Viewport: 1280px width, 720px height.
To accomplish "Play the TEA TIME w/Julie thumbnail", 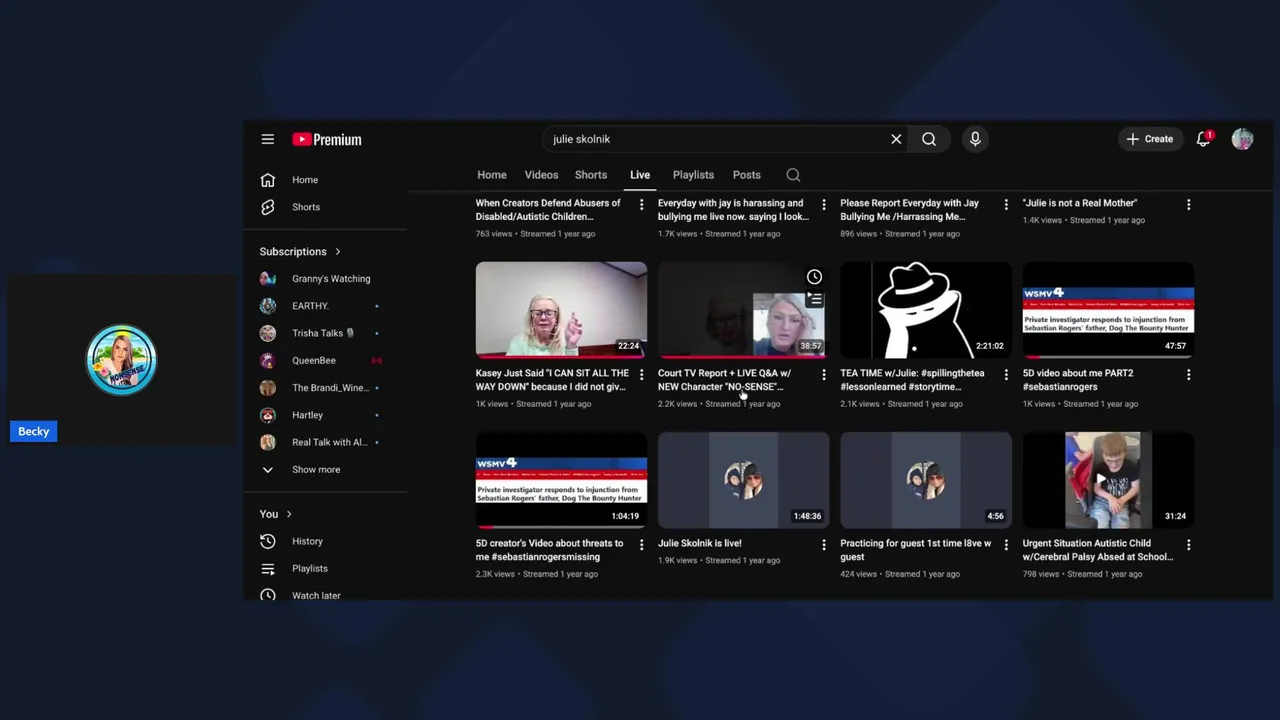I will pyautogui.click(x=926, y=310).
